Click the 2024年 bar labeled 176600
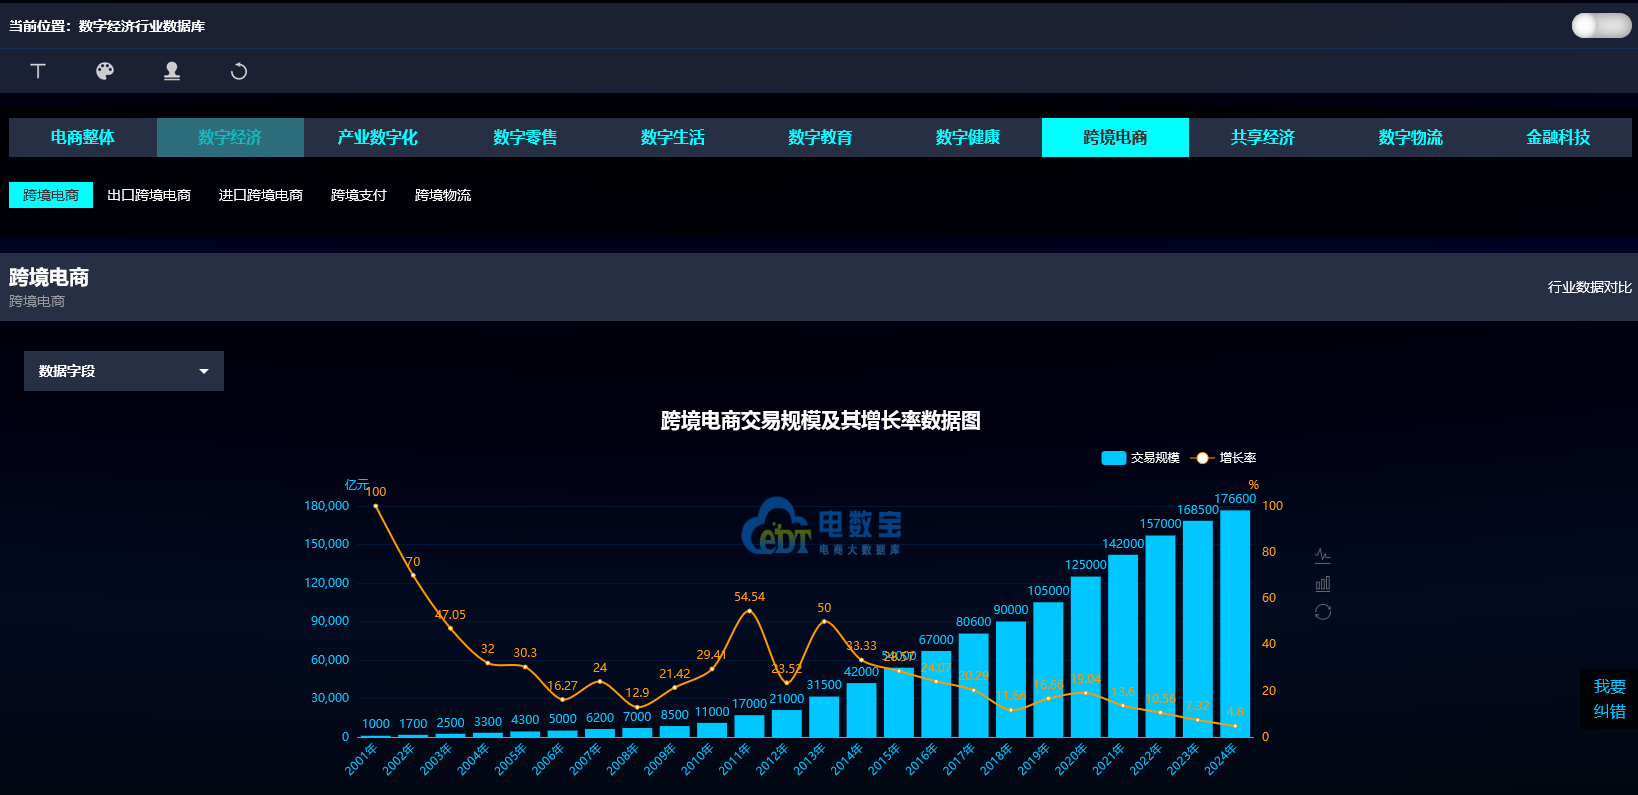This screenshot has height=795, width=1638. pos(1235,624)
